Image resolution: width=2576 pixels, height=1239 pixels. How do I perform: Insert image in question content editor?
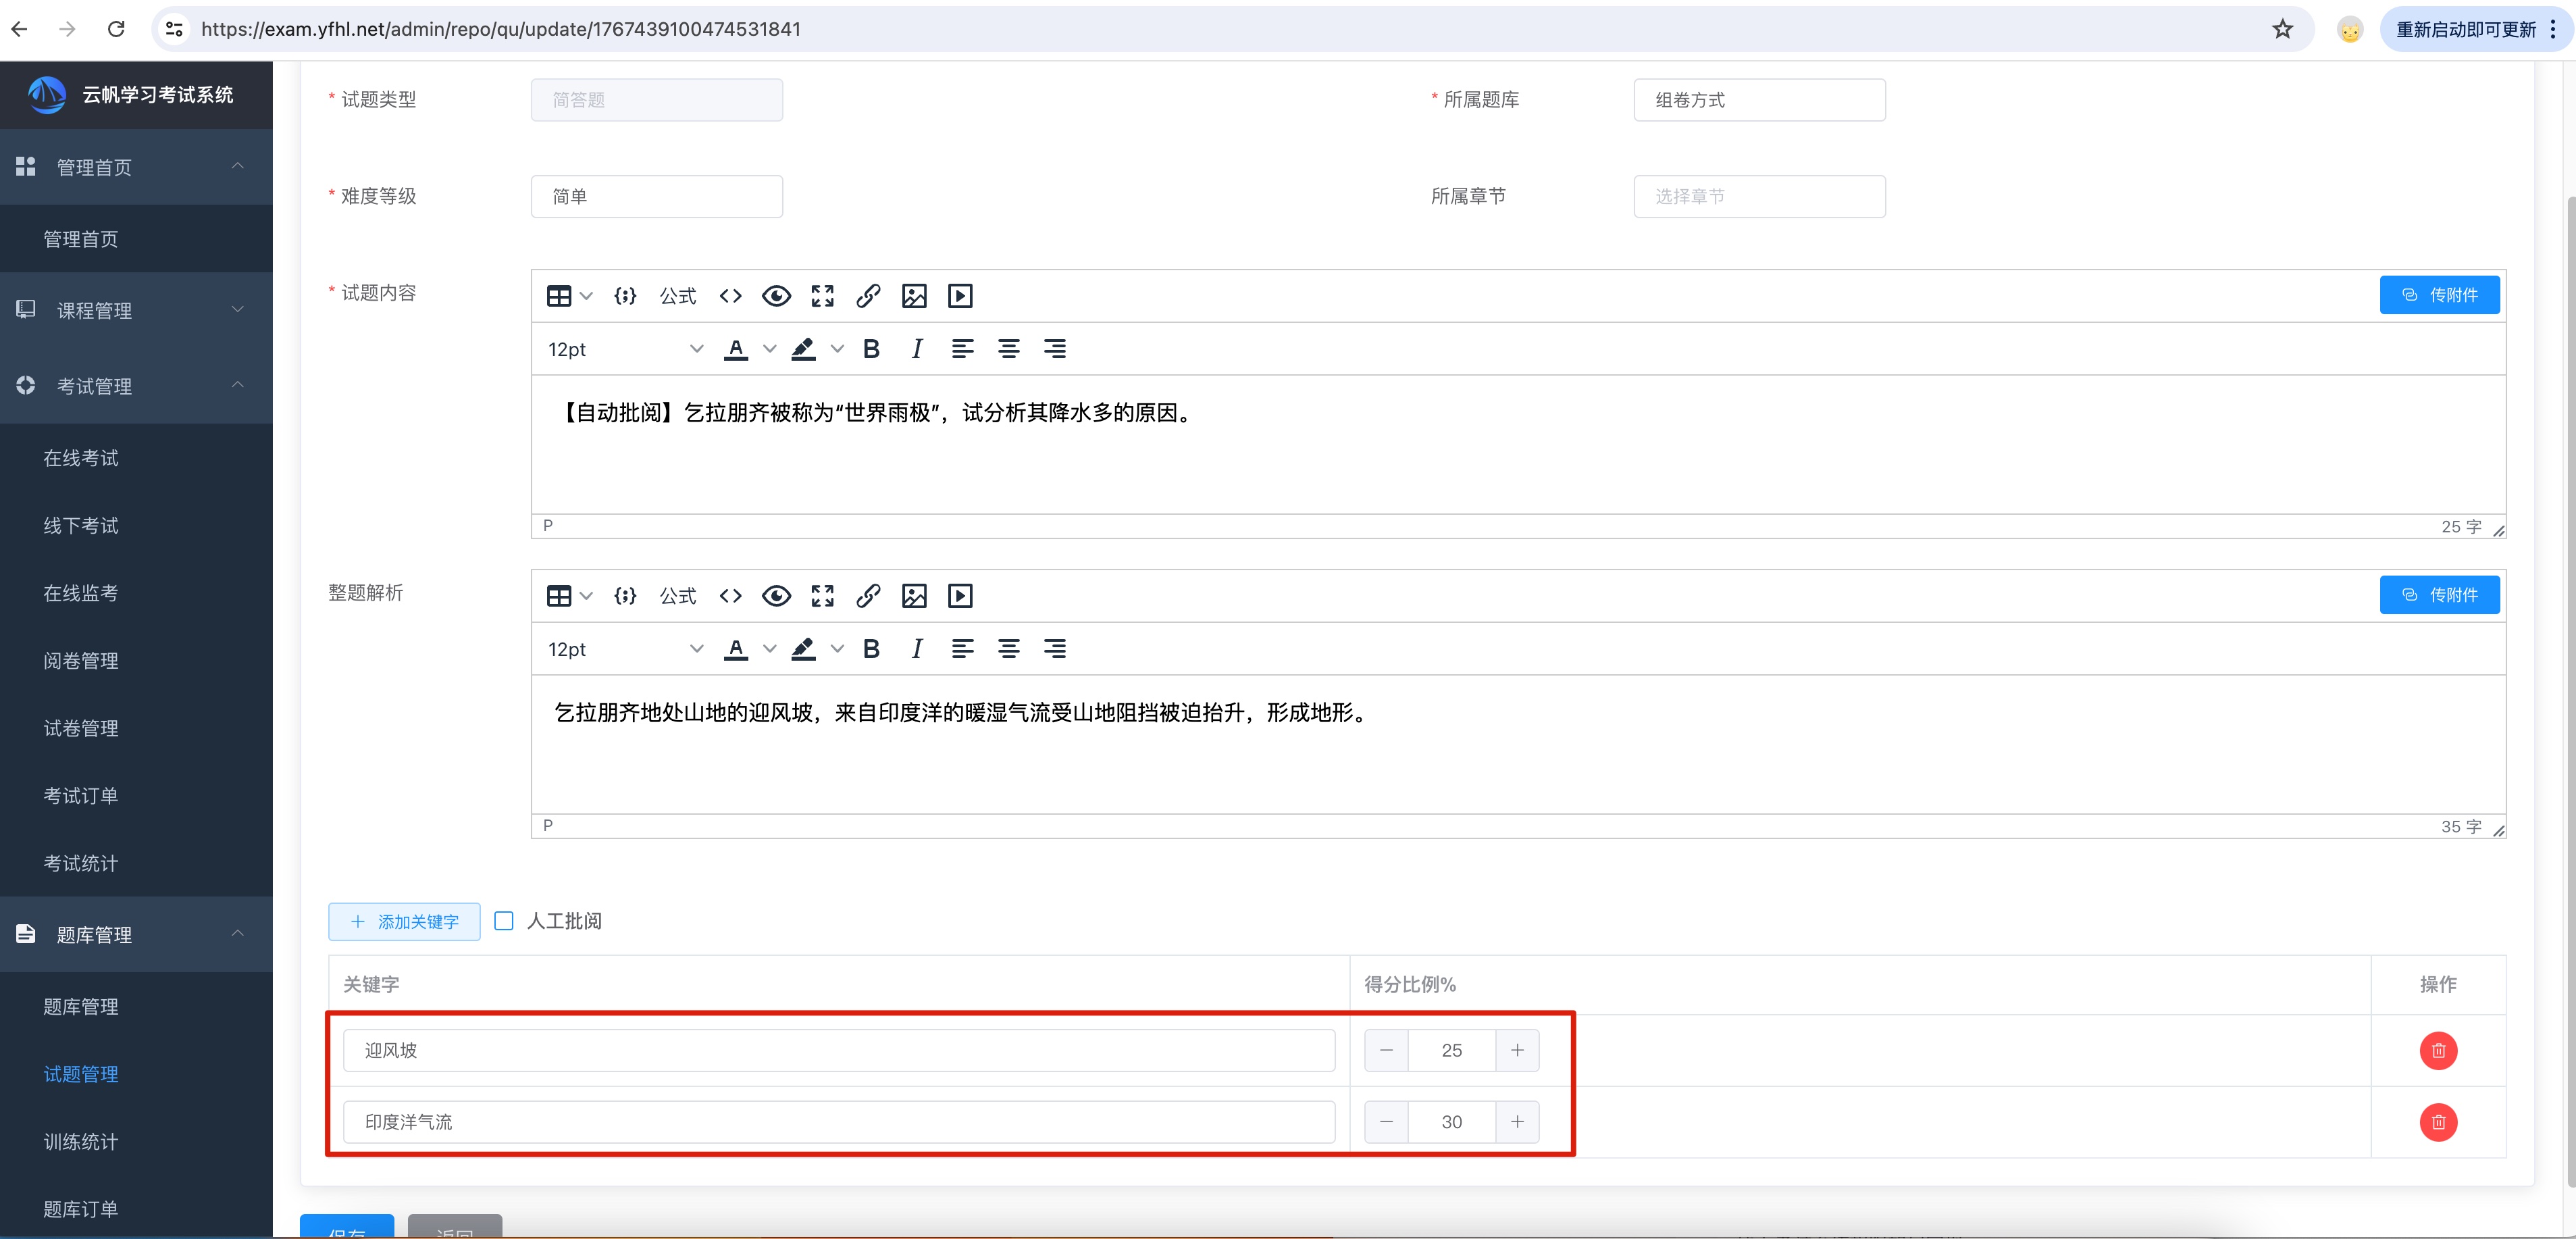coord(914,296)
